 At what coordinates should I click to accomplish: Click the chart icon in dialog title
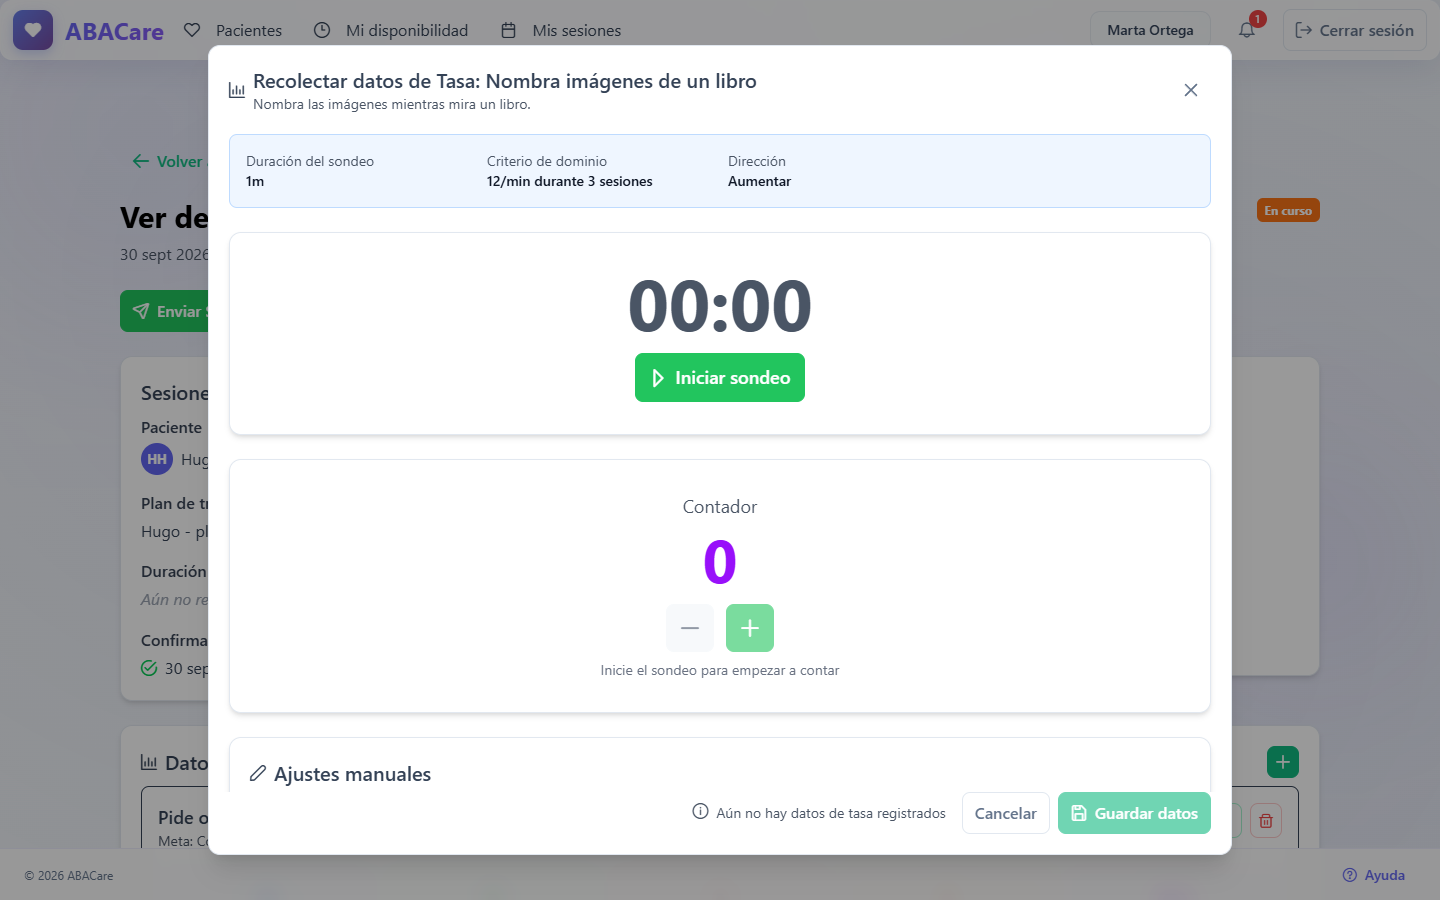[237, 90]
